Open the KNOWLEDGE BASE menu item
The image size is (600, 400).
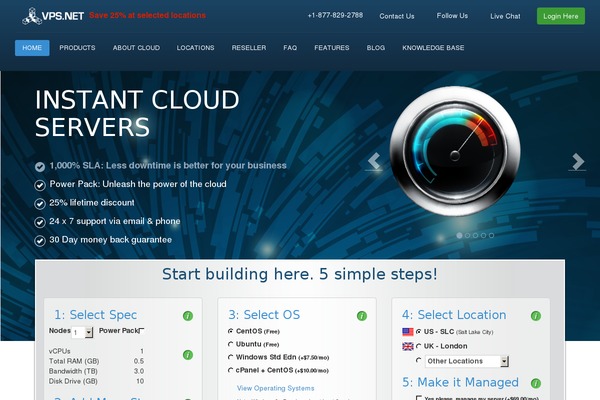tap(433, 48)
